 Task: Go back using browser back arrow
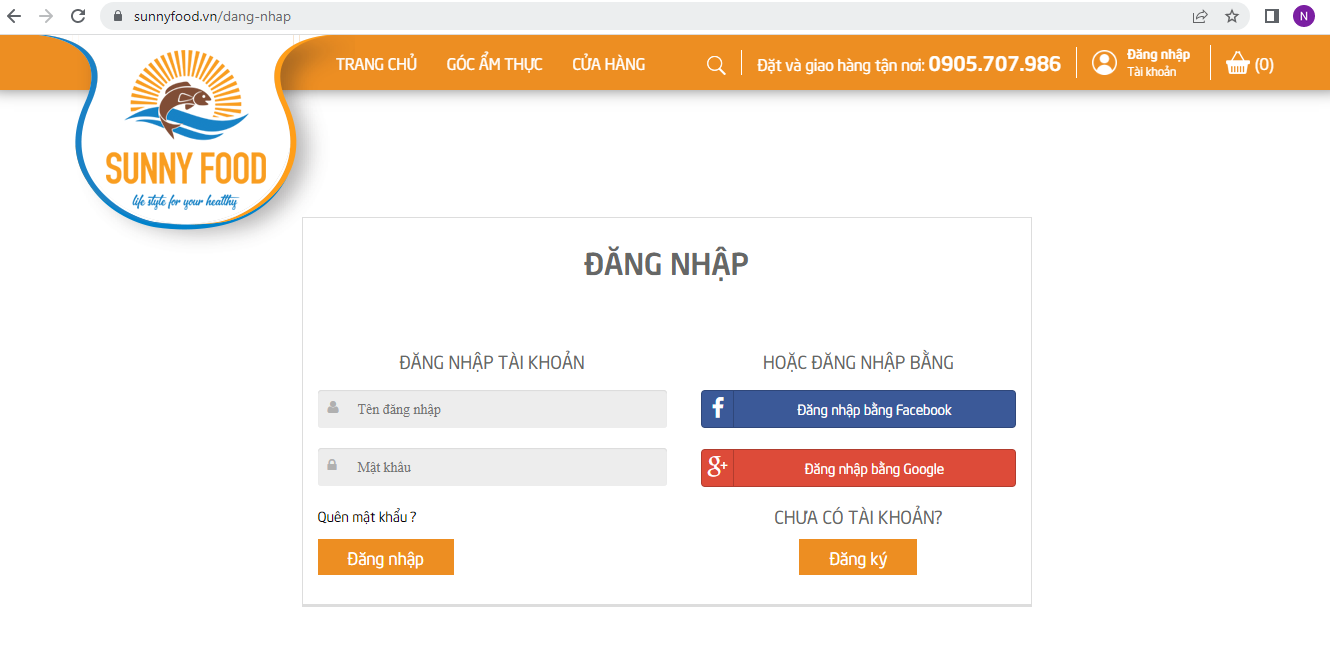click(14, 16)
